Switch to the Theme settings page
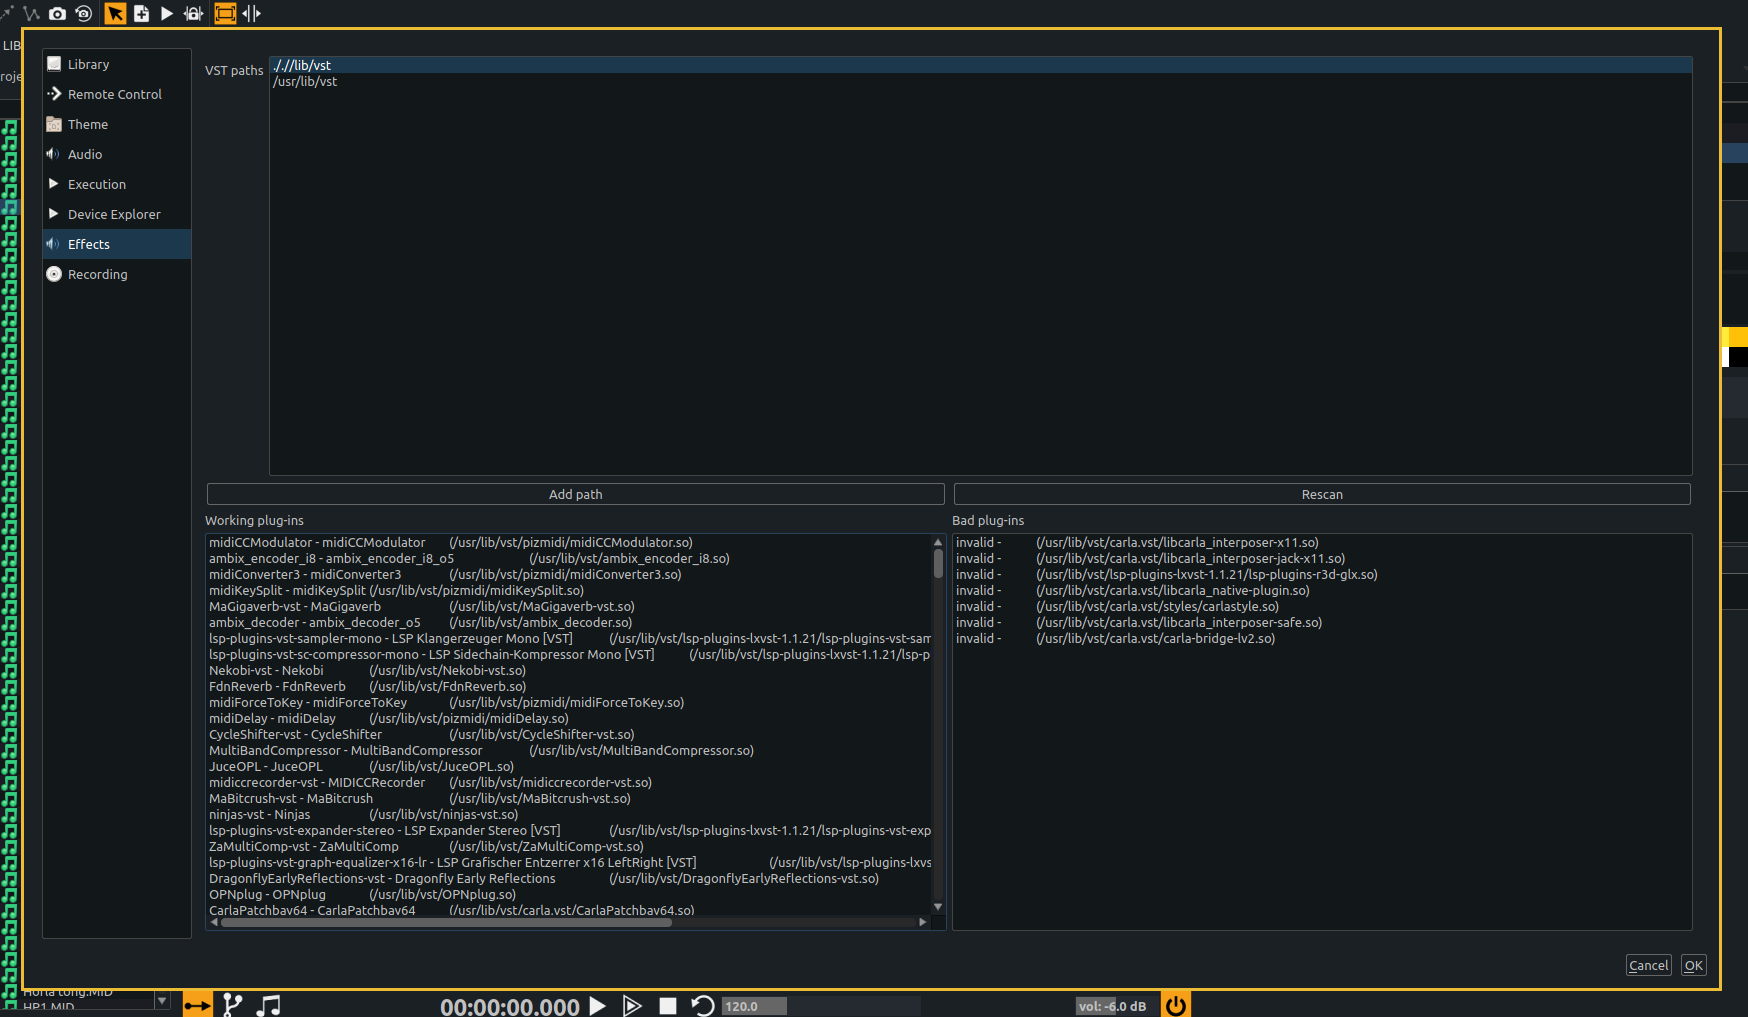 click(x=88, y=124)
